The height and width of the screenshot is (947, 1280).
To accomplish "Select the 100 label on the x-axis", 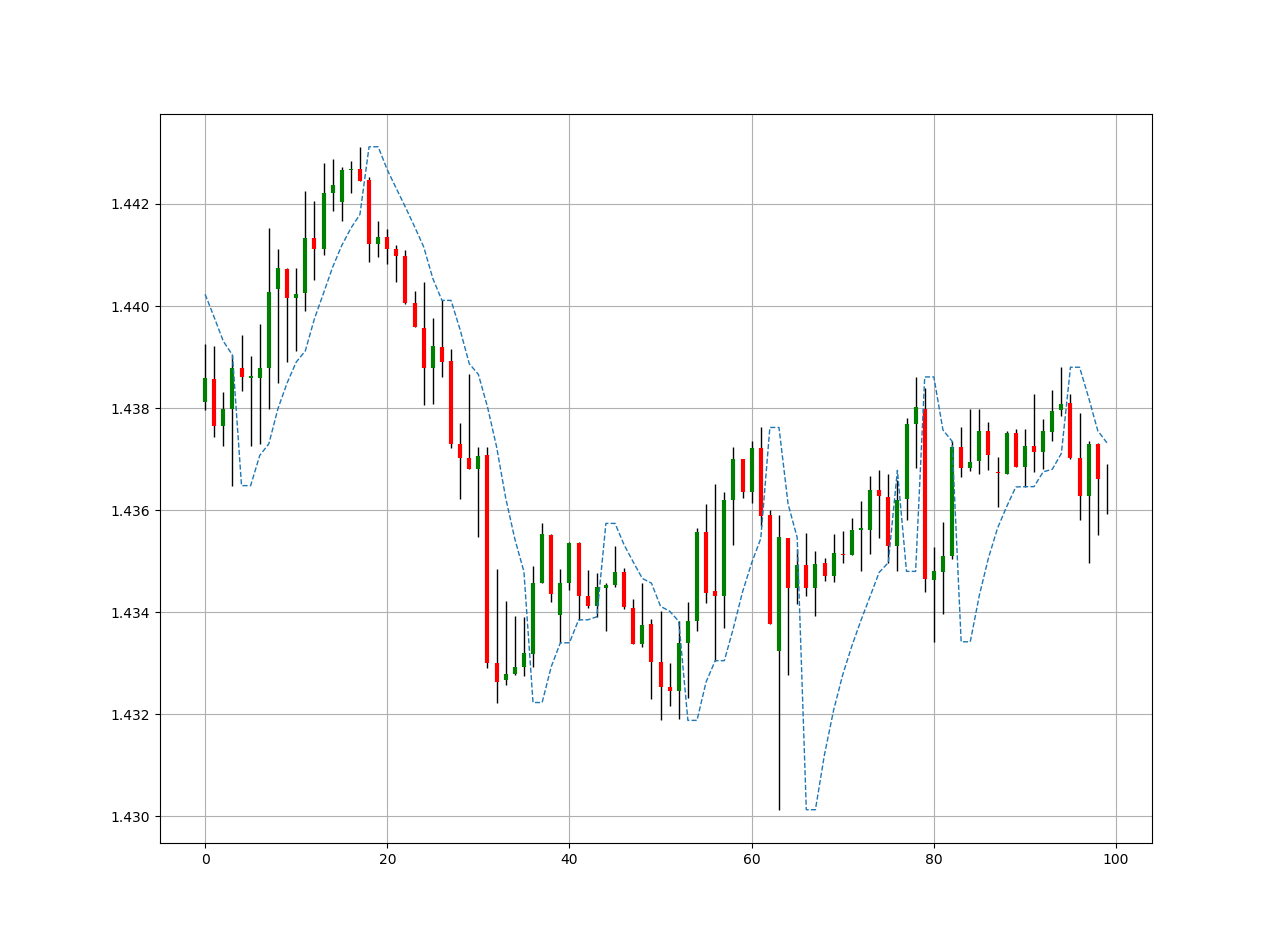I will pos(1115,858).
